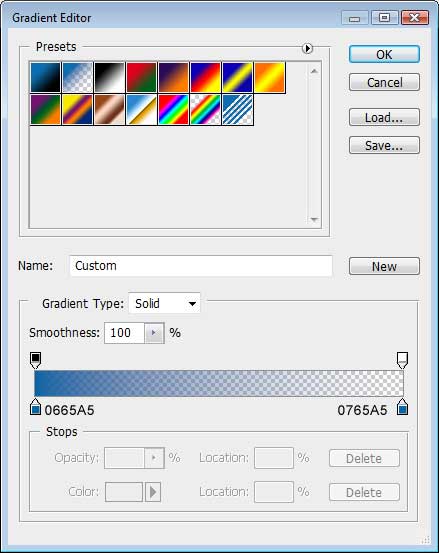Pick the red-to-green gradient preset

tap(141, 78)
